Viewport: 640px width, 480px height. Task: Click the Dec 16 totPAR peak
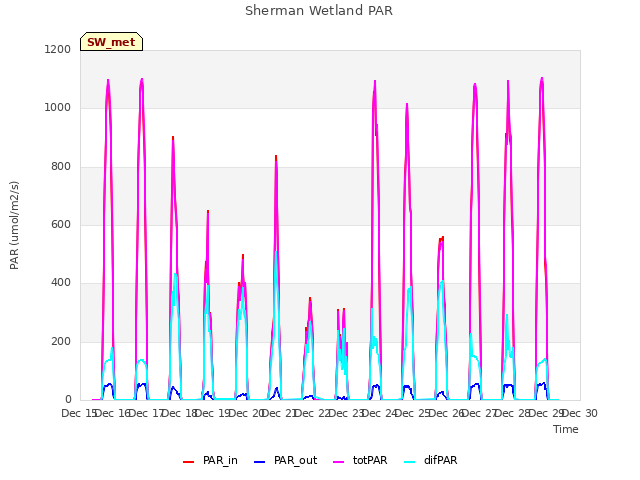click(142, 79)
